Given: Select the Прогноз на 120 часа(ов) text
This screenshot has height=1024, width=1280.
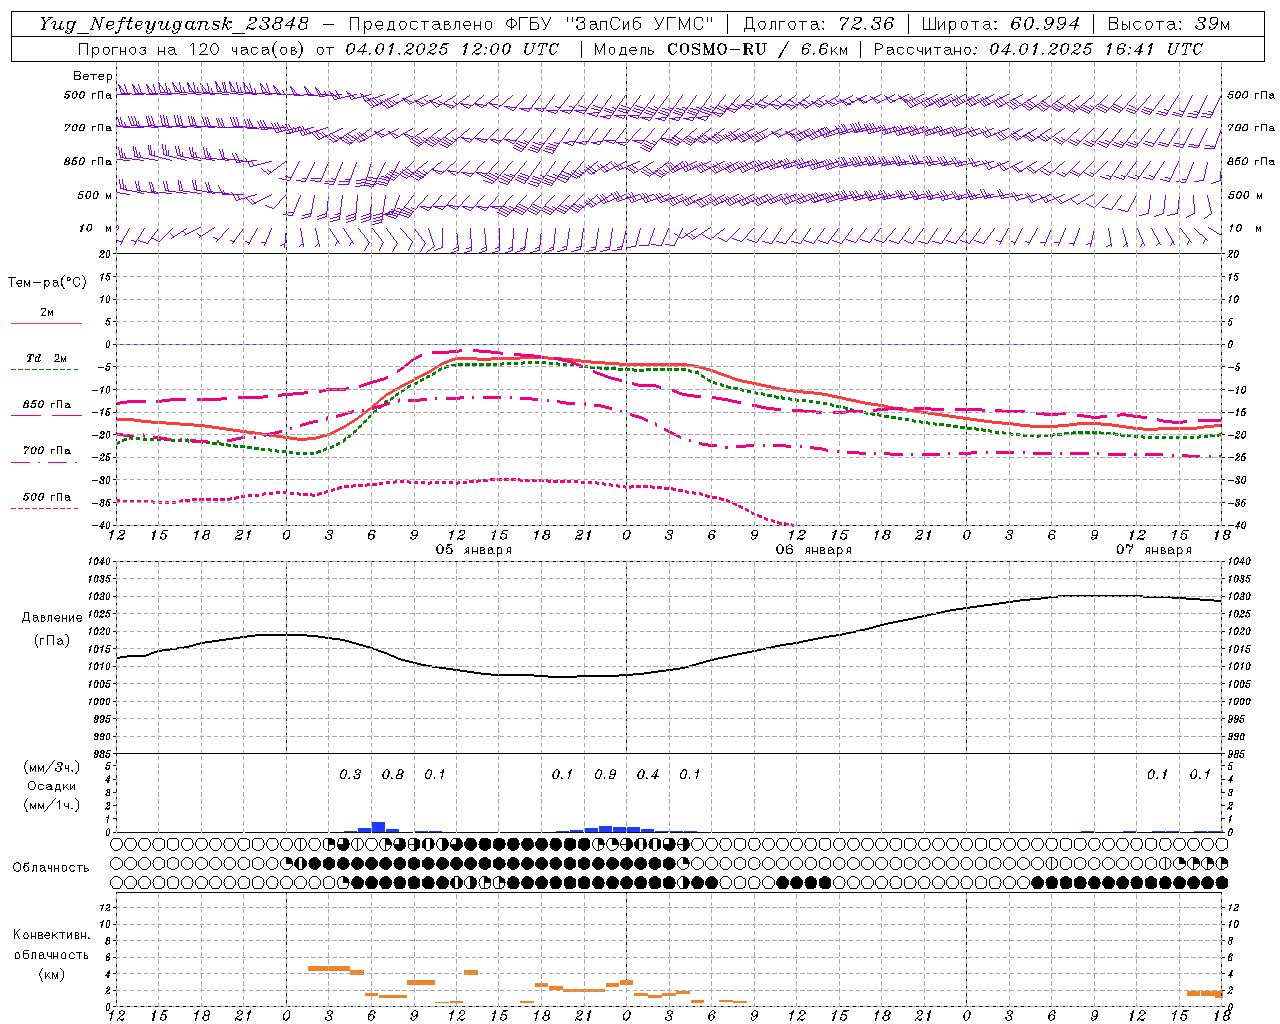Looking at the screenshot, I should point(193,49).
